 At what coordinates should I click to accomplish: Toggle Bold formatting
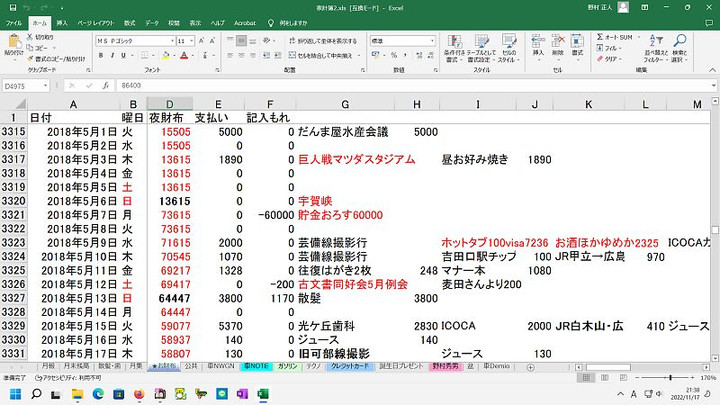coord(99,56)
